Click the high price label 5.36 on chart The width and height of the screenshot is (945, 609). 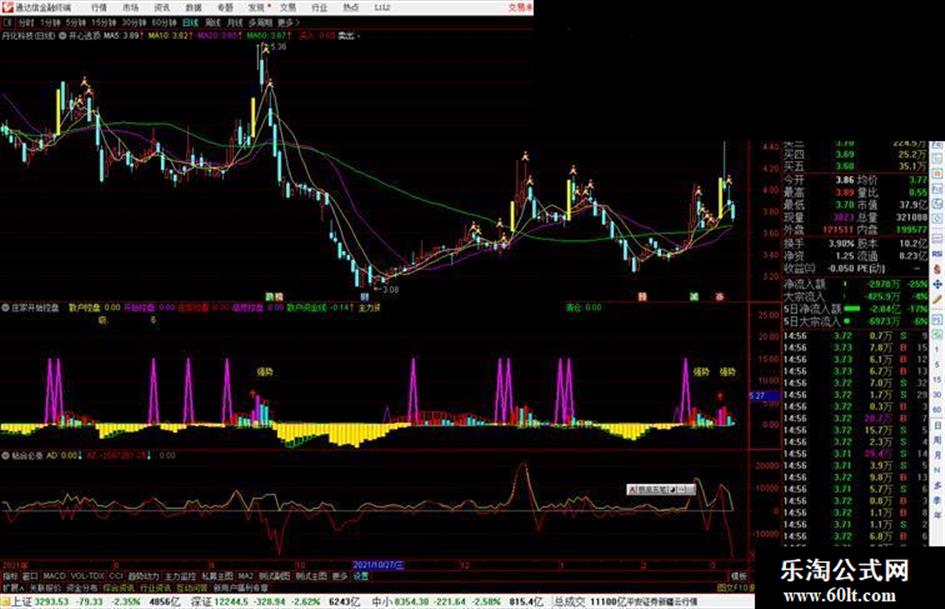point(279,46)
